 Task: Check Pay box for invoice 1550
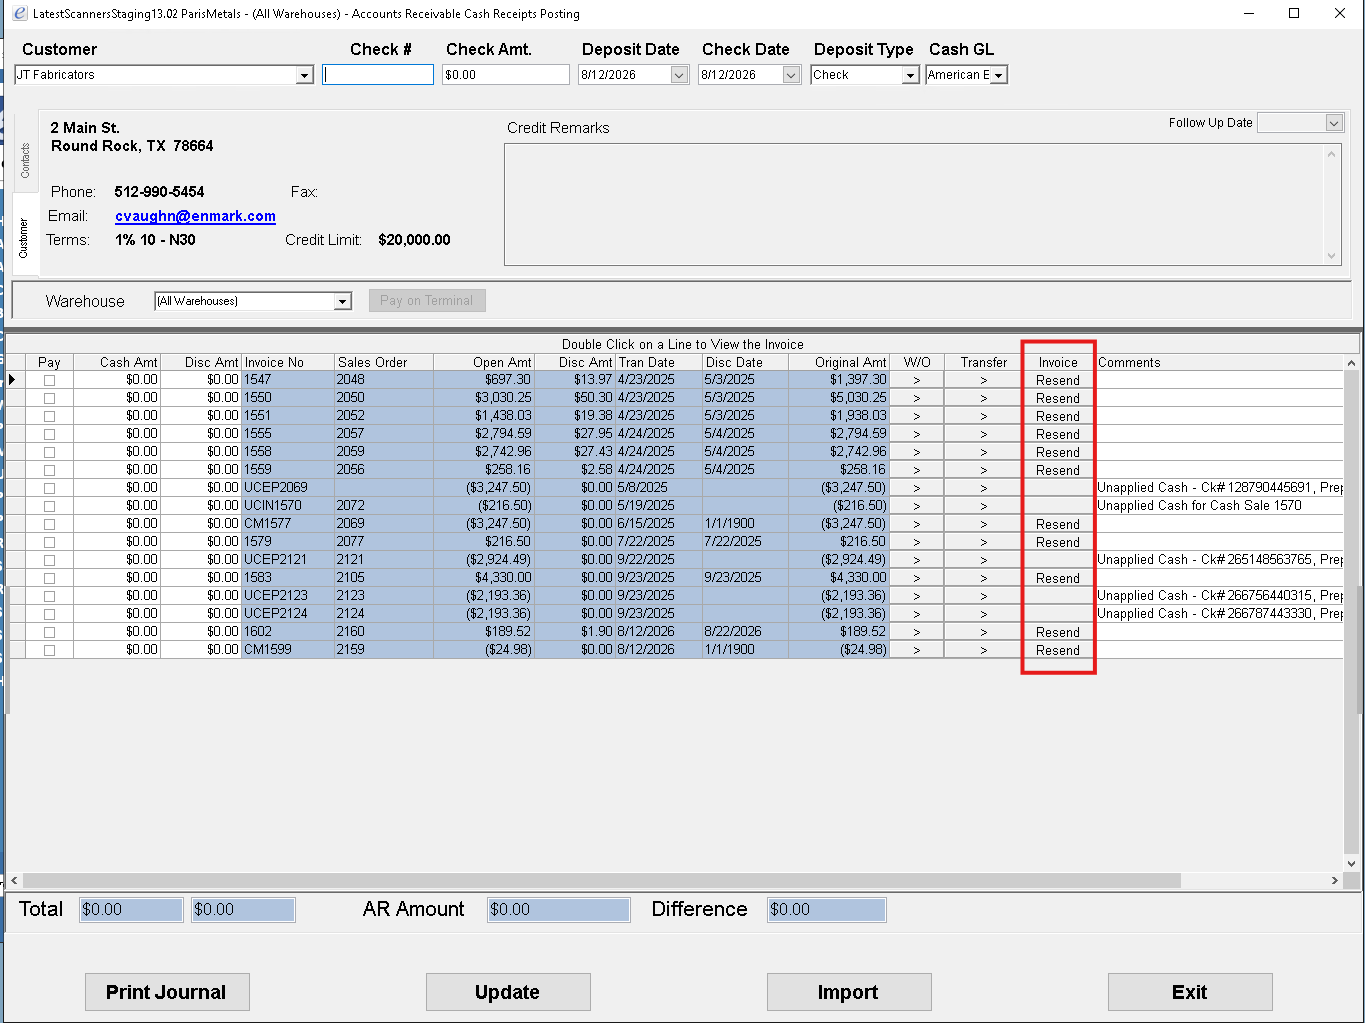pyautogui.click(x=49, y=398)
